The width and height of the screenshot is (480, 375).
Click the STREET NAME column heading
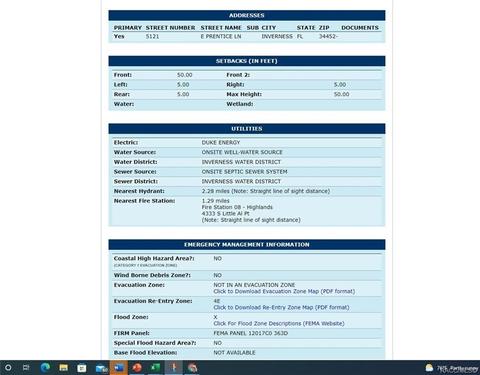point(221,28)
